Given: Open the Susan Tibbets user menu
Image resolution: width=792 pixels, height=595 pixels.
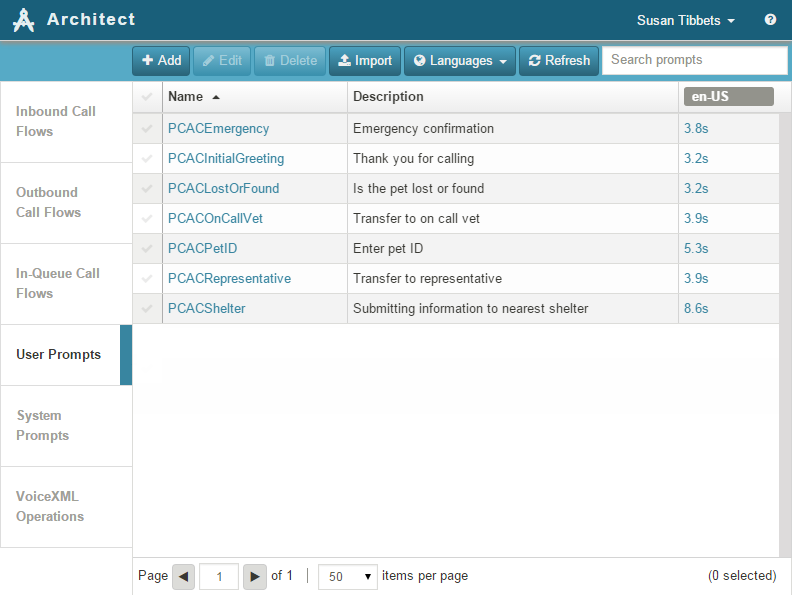Looking at the screenshot, I should 685,20.
